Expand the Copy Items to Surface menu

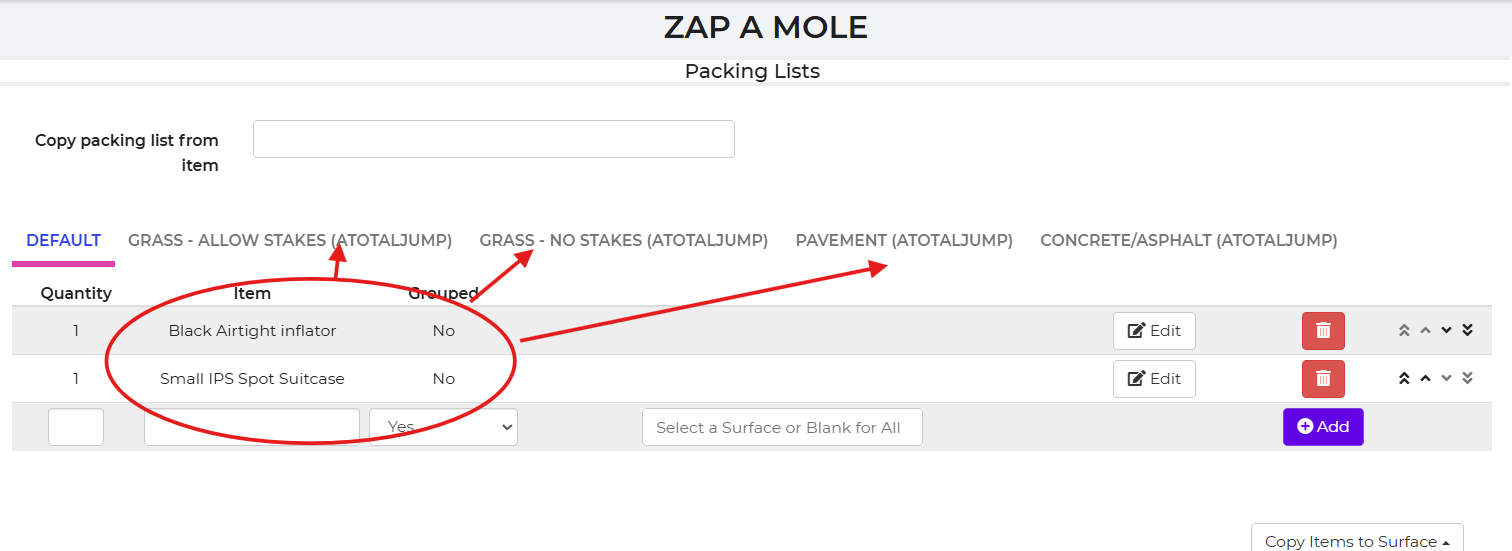tap(1357, 541)
